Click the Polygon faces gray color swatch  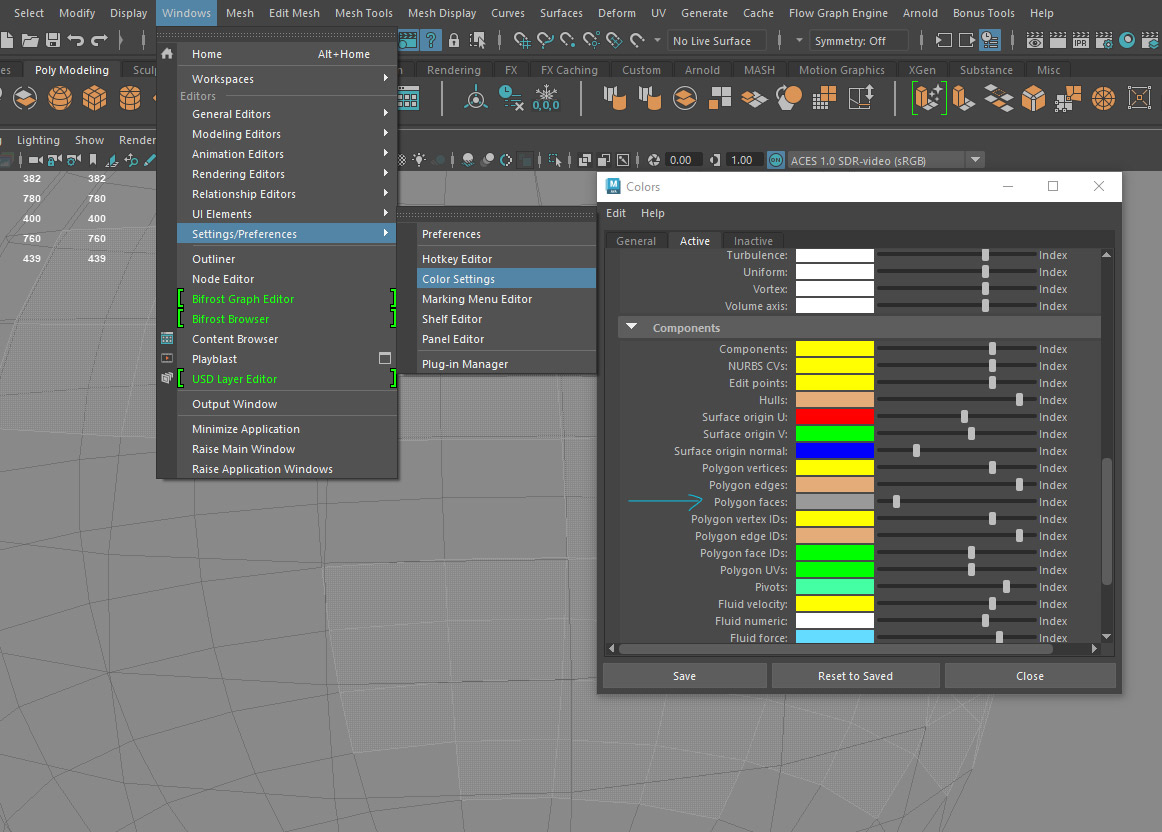835,502
